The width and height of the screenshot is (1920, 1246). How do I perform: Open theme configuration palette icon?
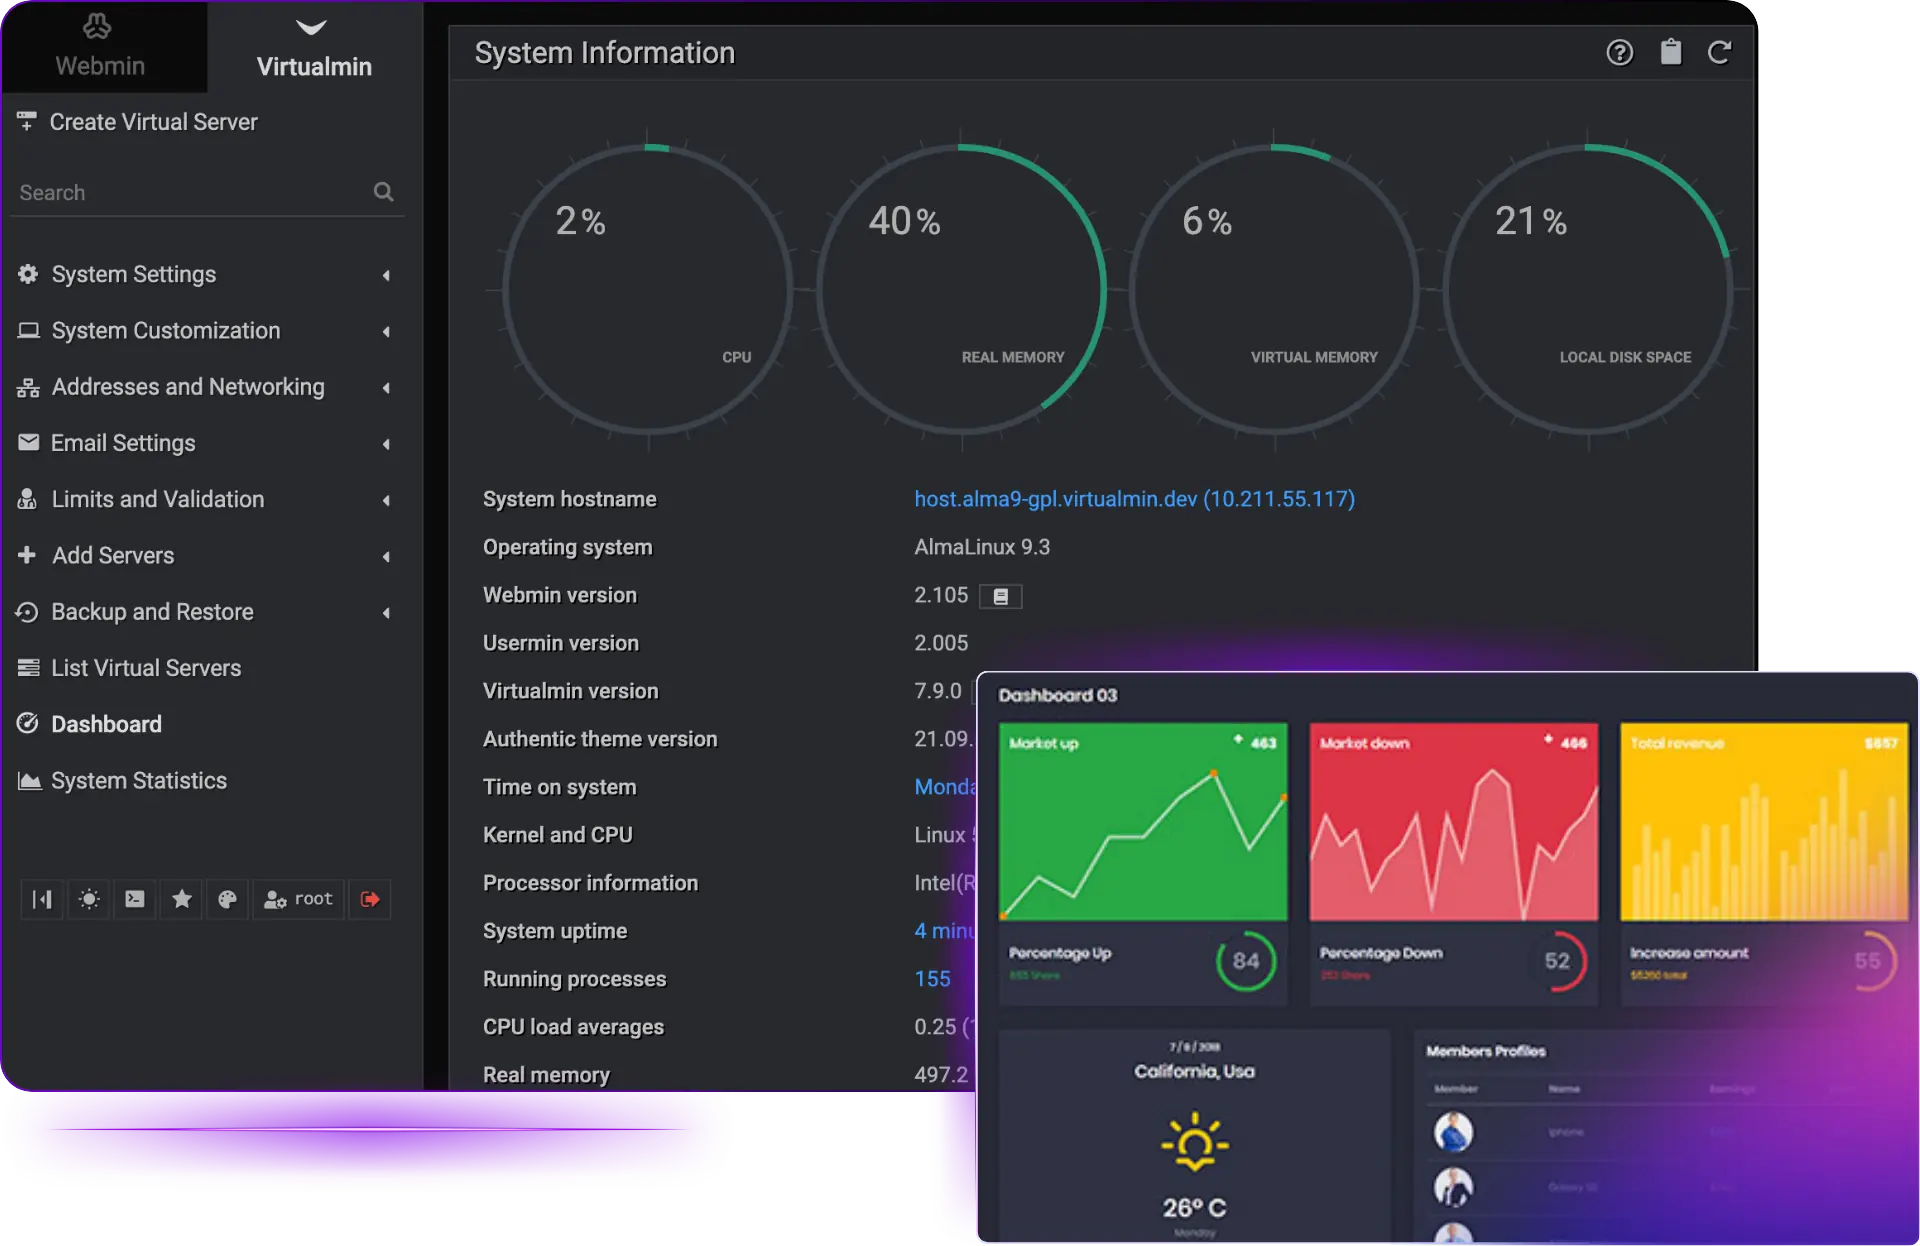pyautogui.click(x=228, y=899)
